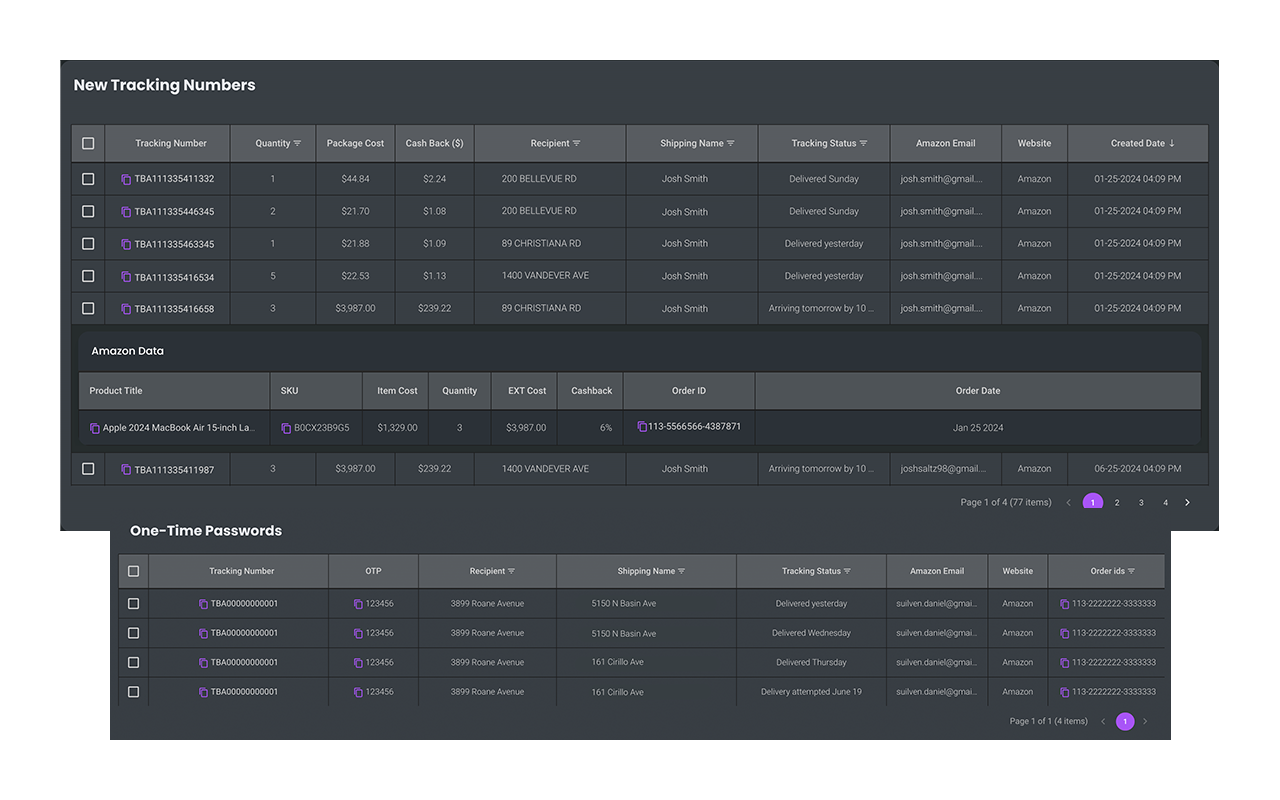Select all rows in One-Time Passwords table

133,571
